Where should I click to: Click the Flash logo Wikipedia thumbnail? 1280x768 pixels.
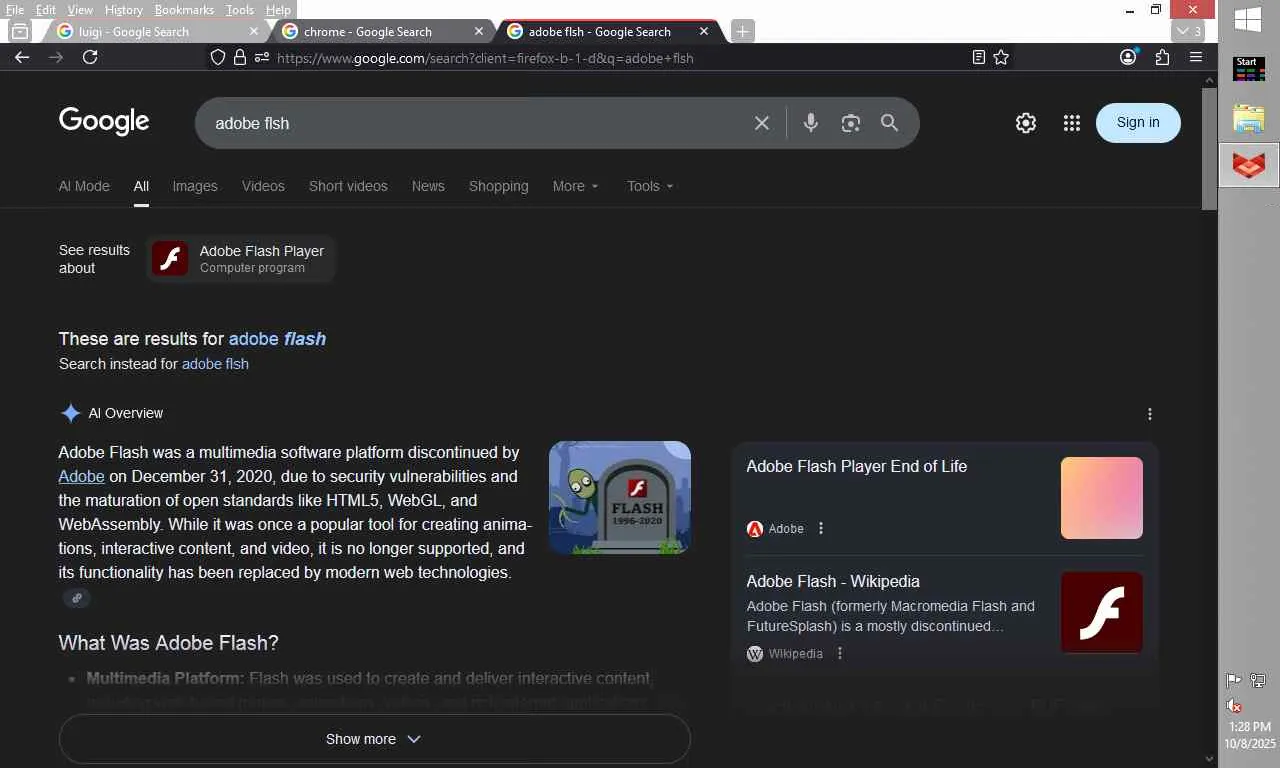pyautogui.click(x=1102, y=613)
